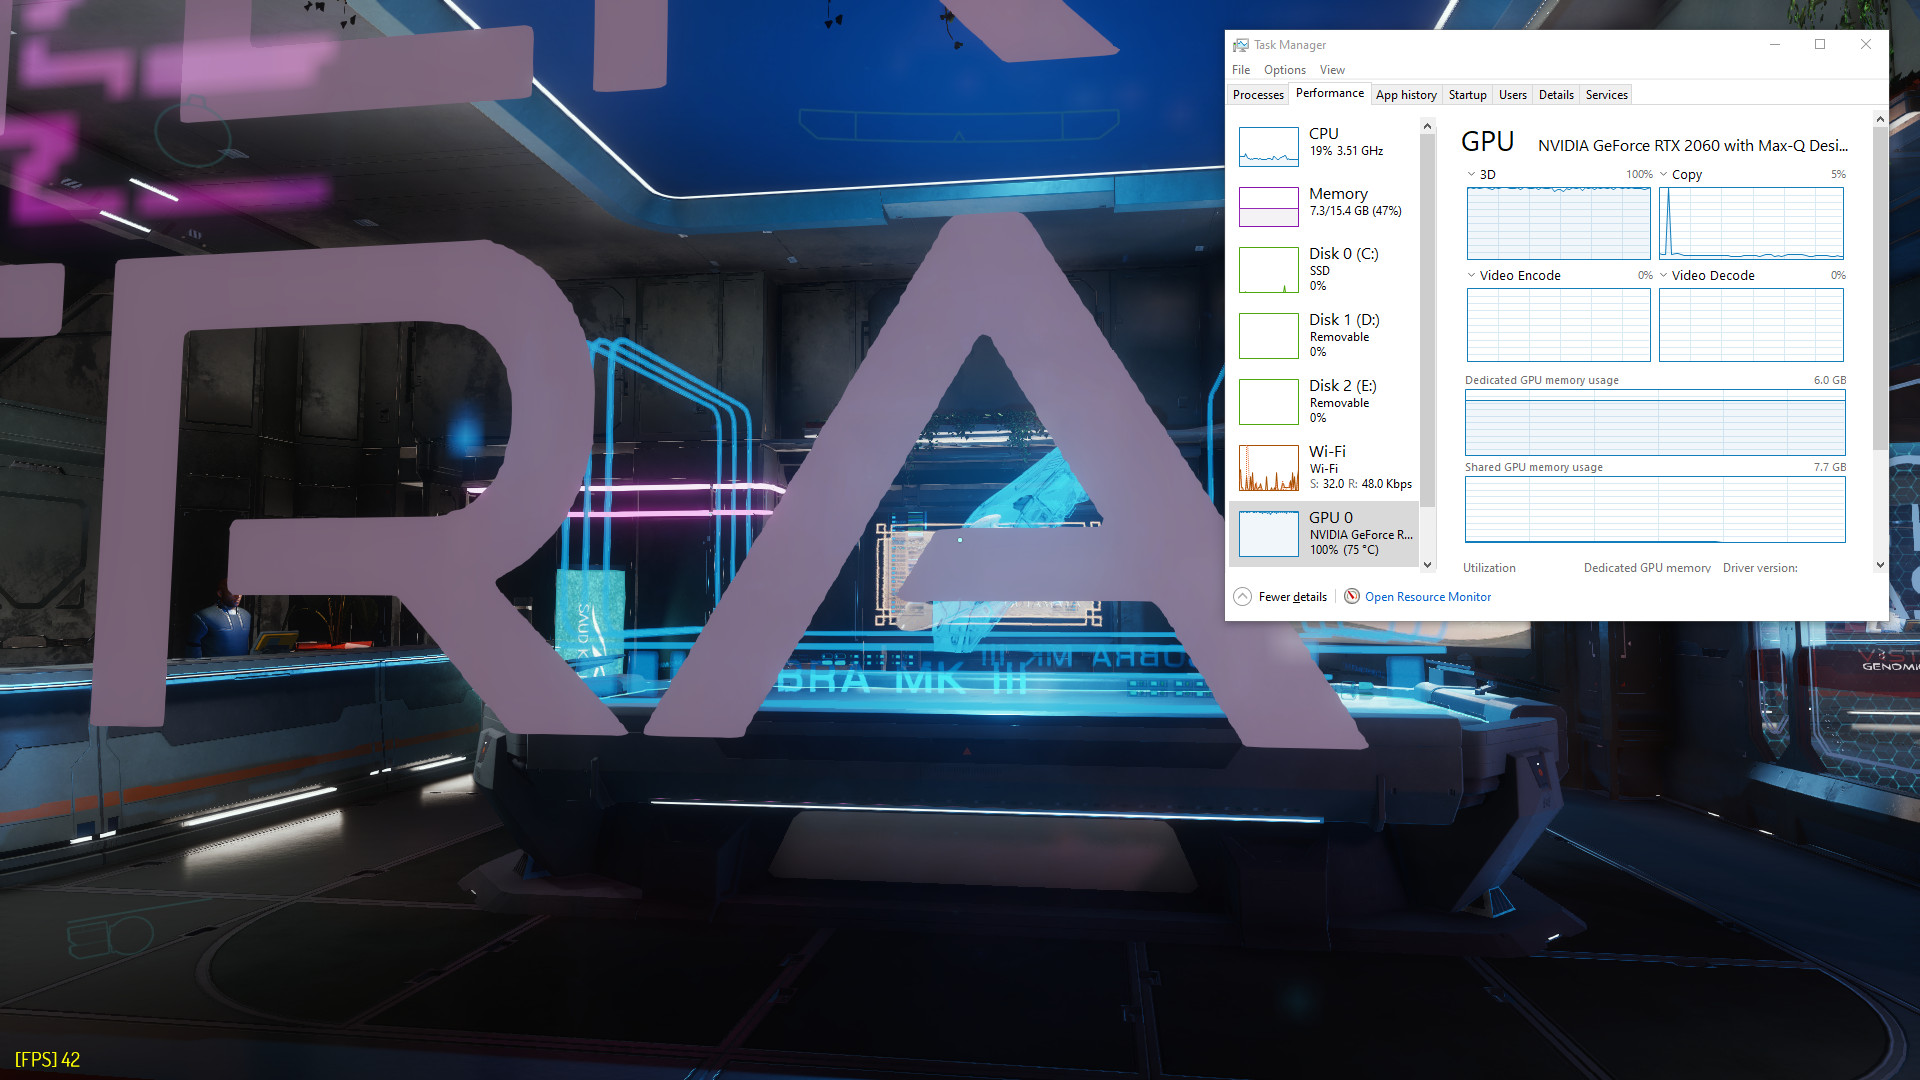Screen dimensions: 1920x1080
Task: Switch to the Processes tab
Action: [x=1258, y=95]
